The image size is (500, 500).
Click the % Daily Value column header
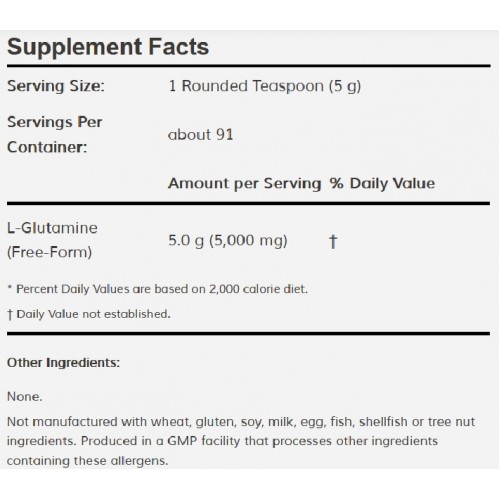click(382, 183)
